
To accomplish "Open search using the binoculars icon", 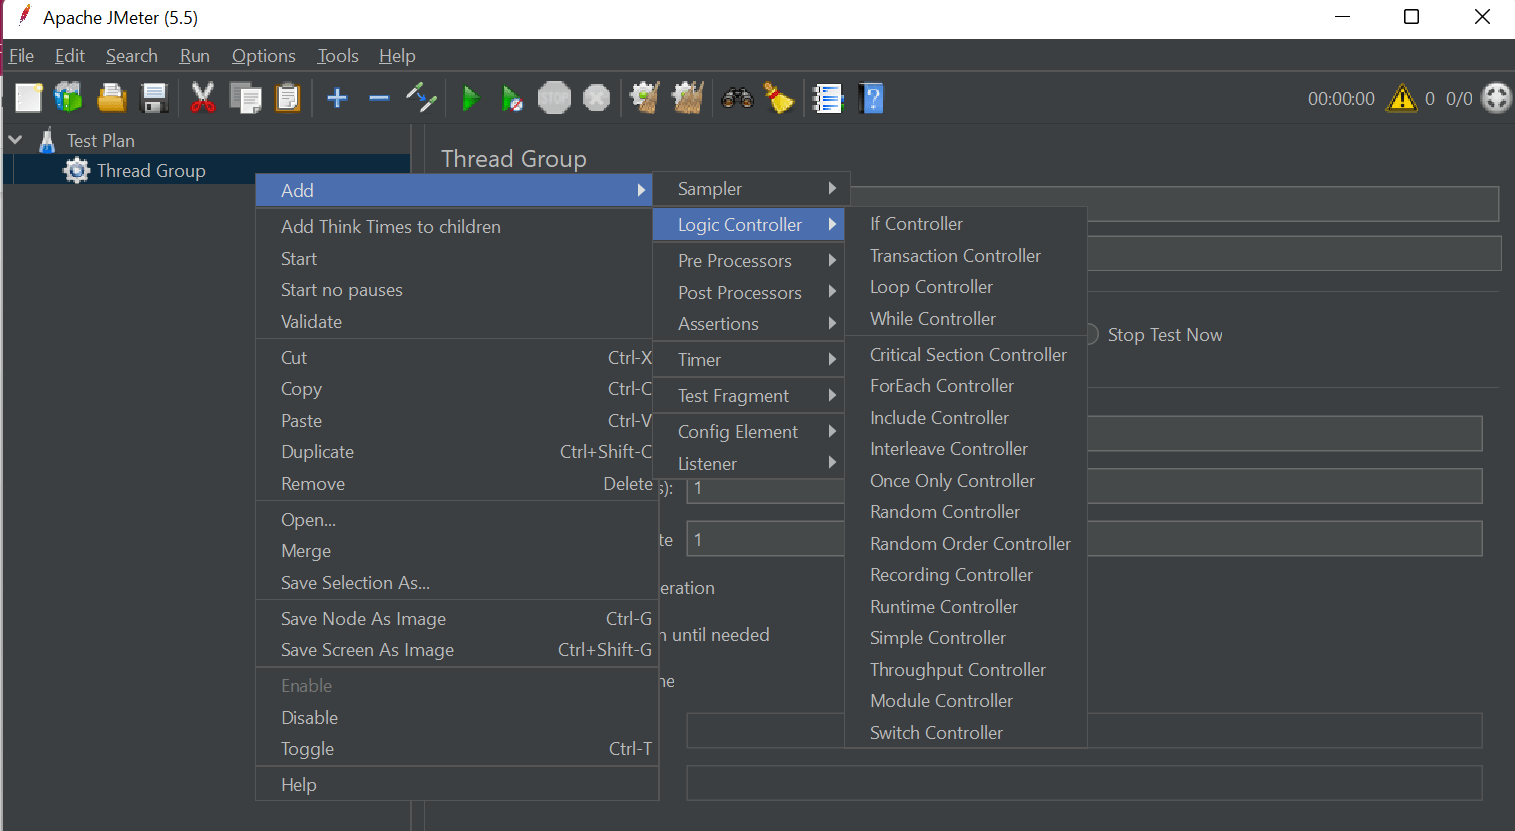I will (x=738, y=97).
